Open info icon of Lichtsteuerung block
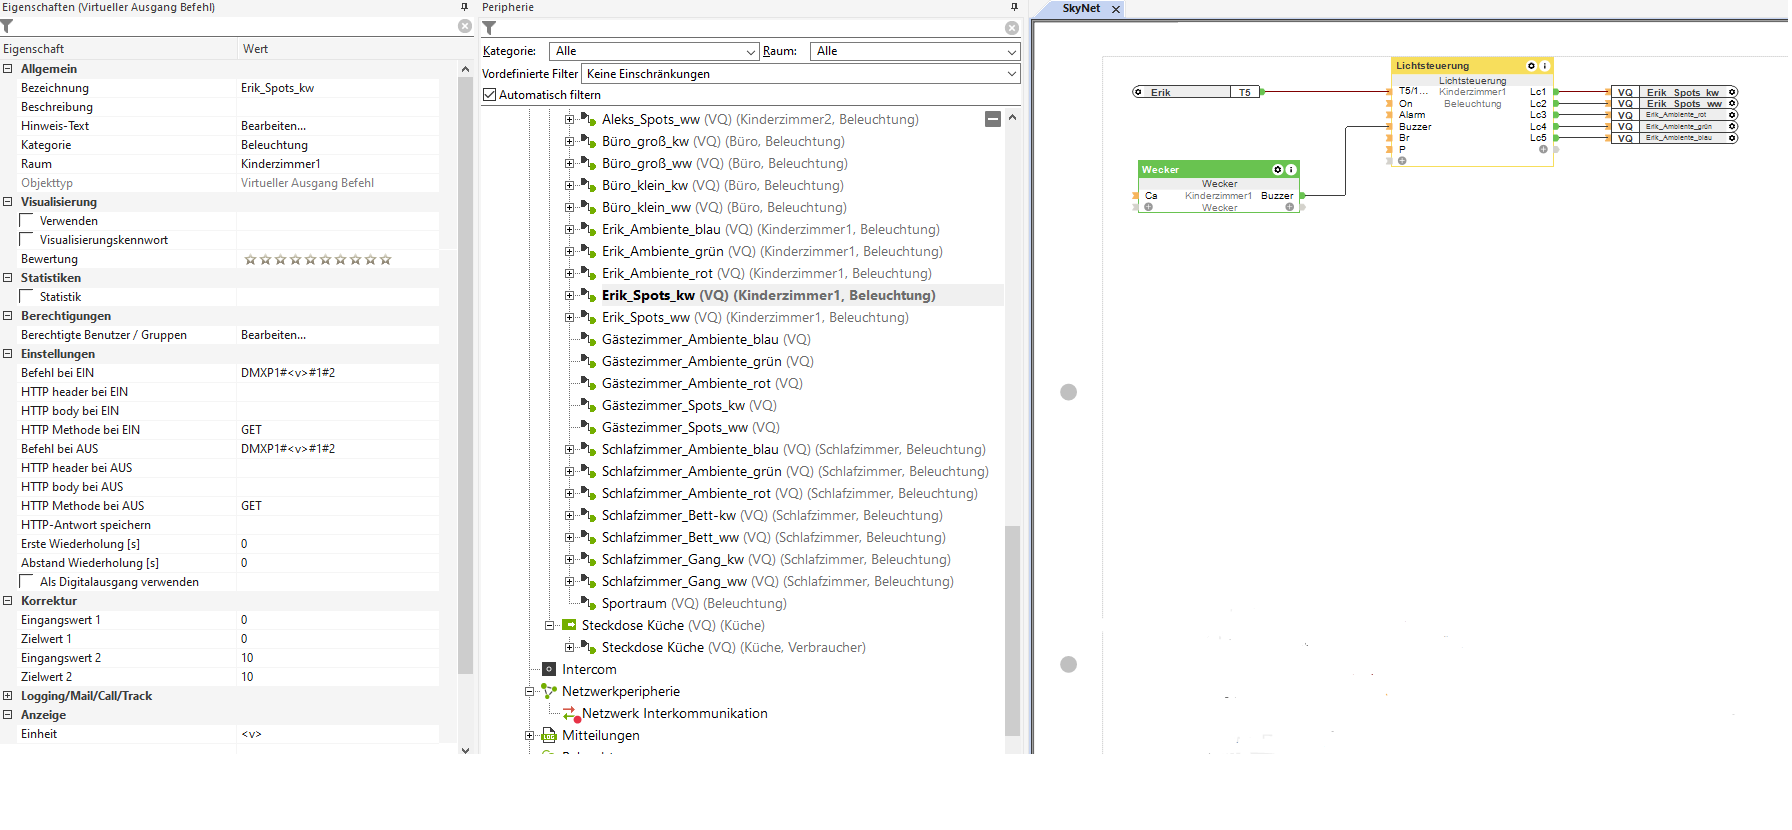 1545,66
